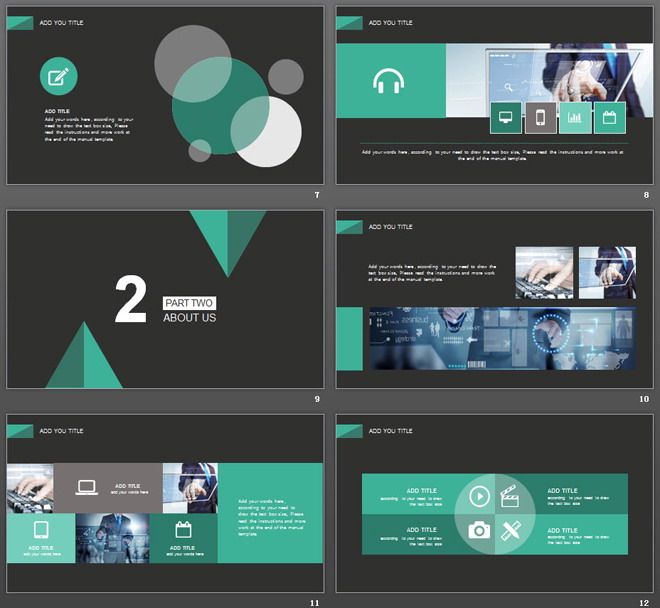Click the edit pencil icon on slide 7
This screenshot has width=660, height=608.
click(x=58, y=76)
